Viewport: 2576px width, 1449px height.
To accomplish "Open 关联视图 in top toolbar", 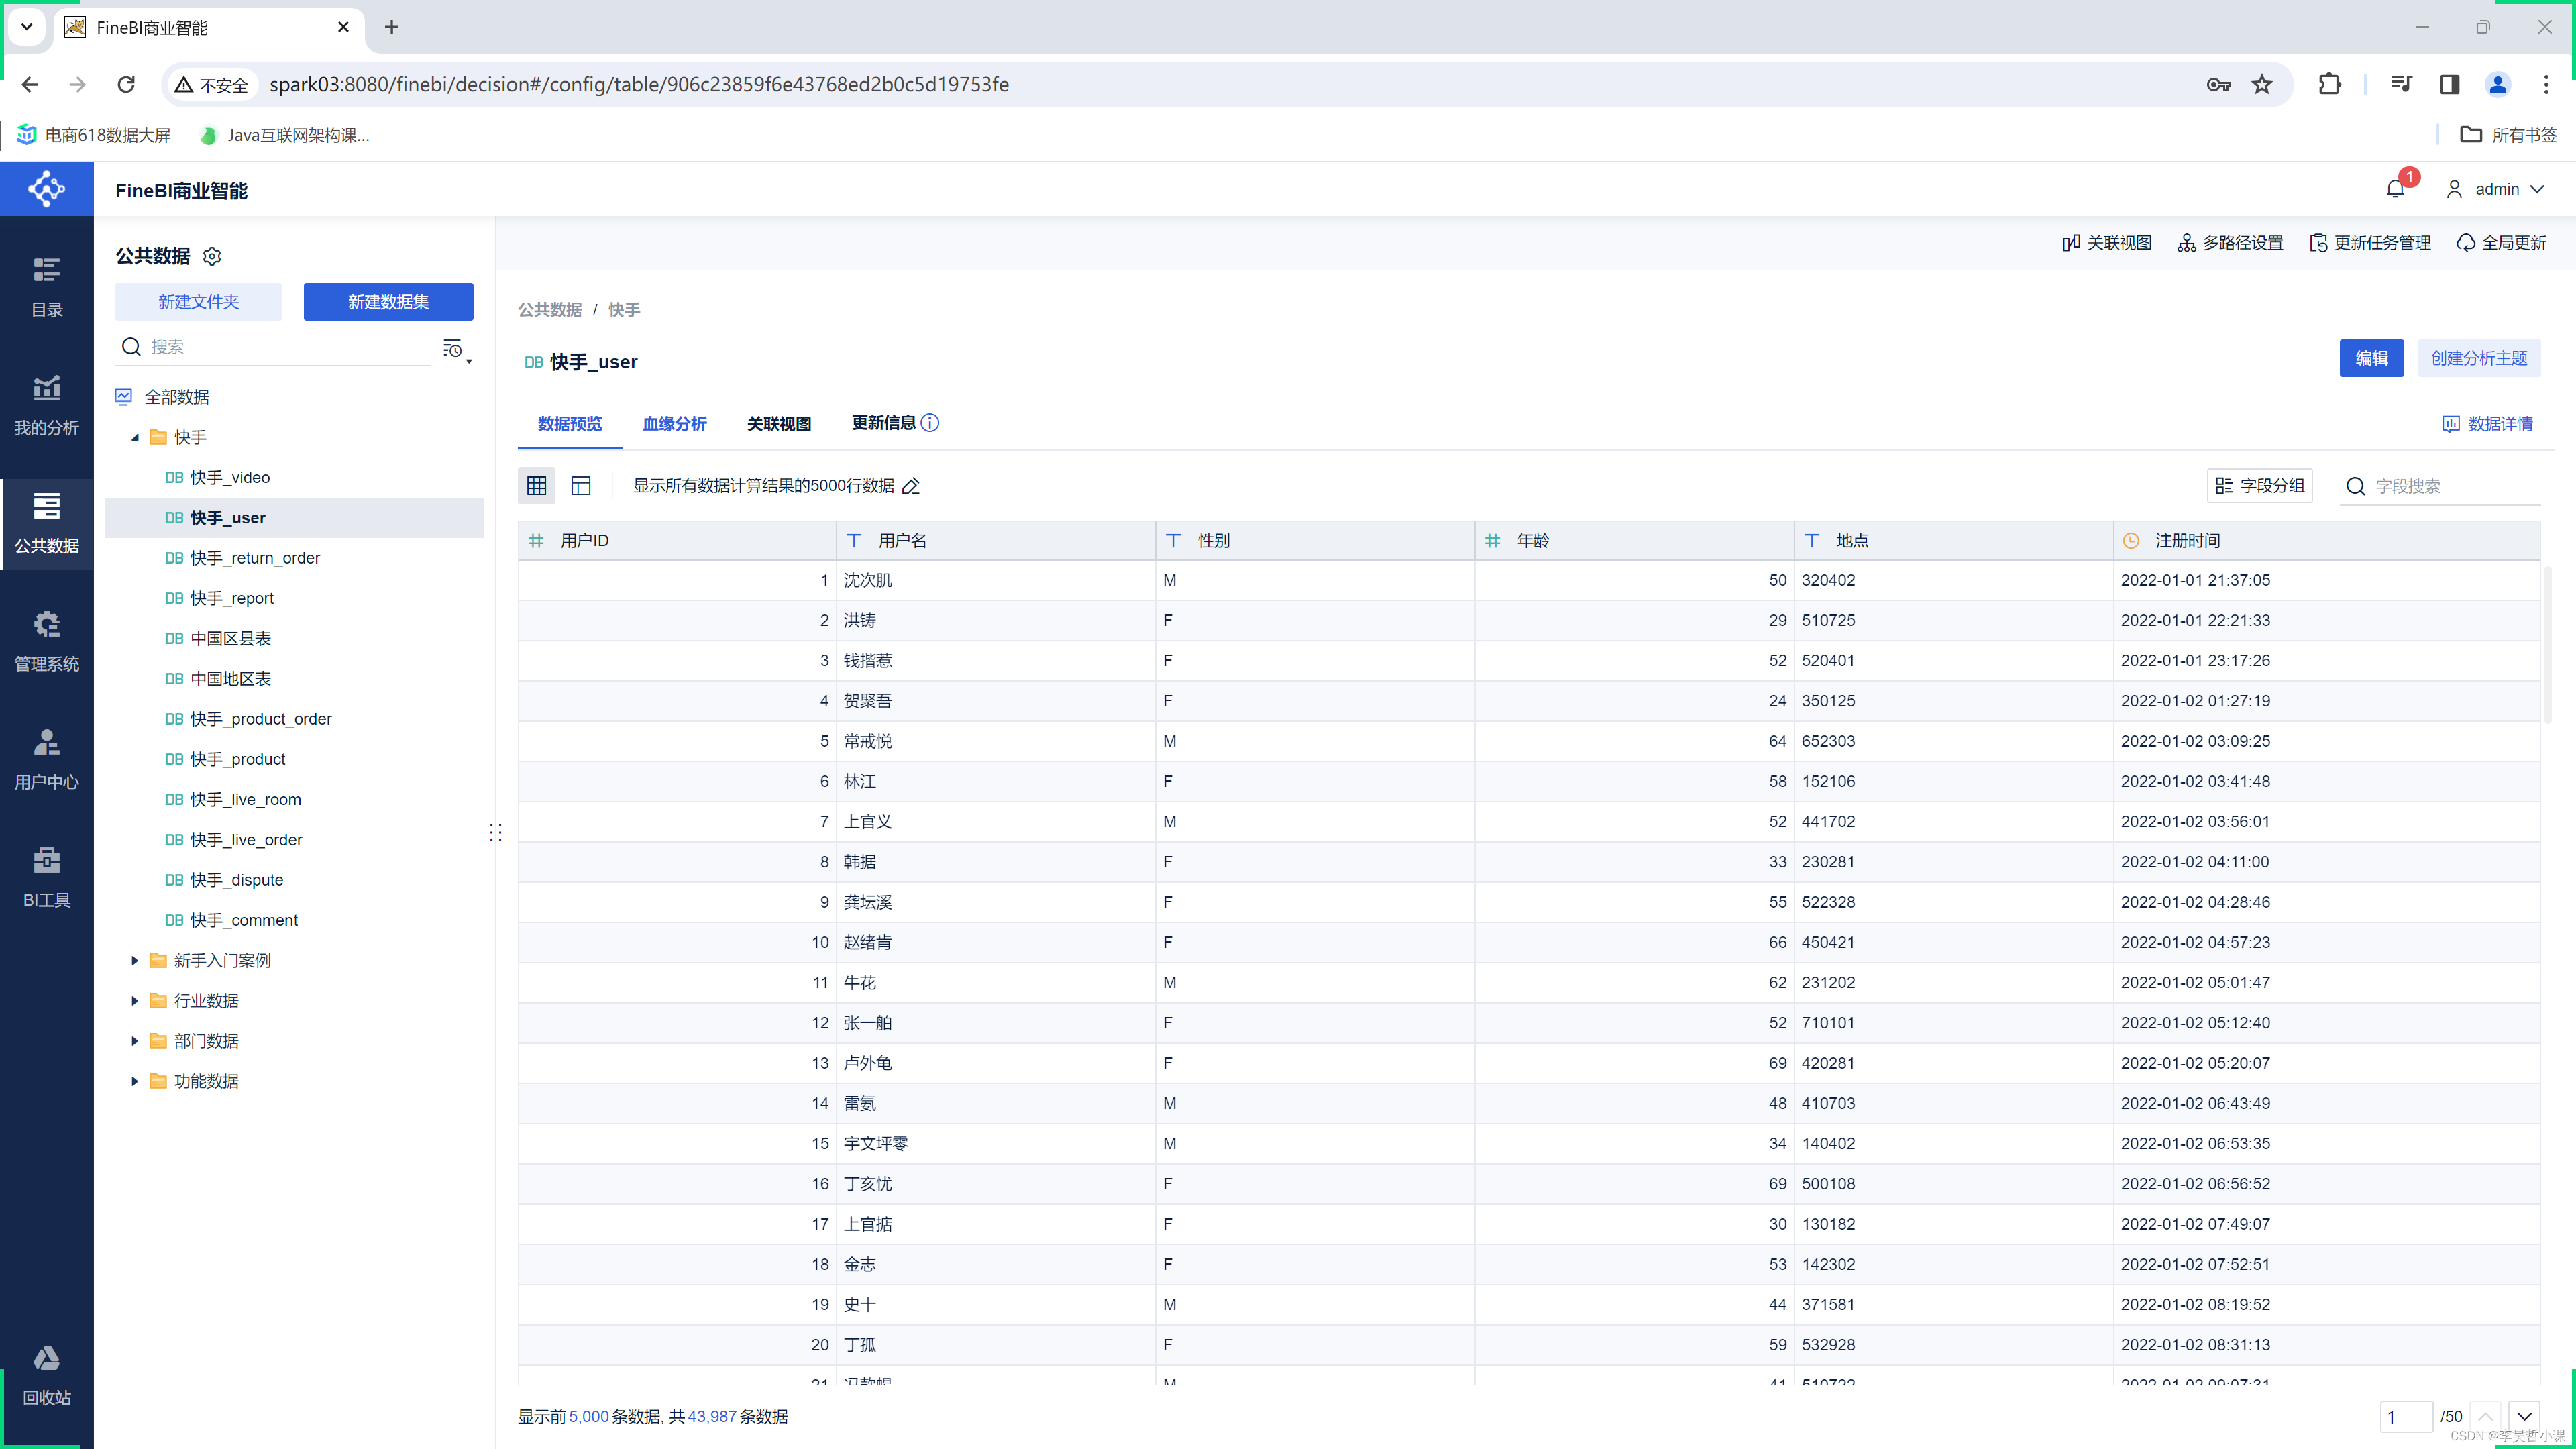I will click(x=2107, y=243).
